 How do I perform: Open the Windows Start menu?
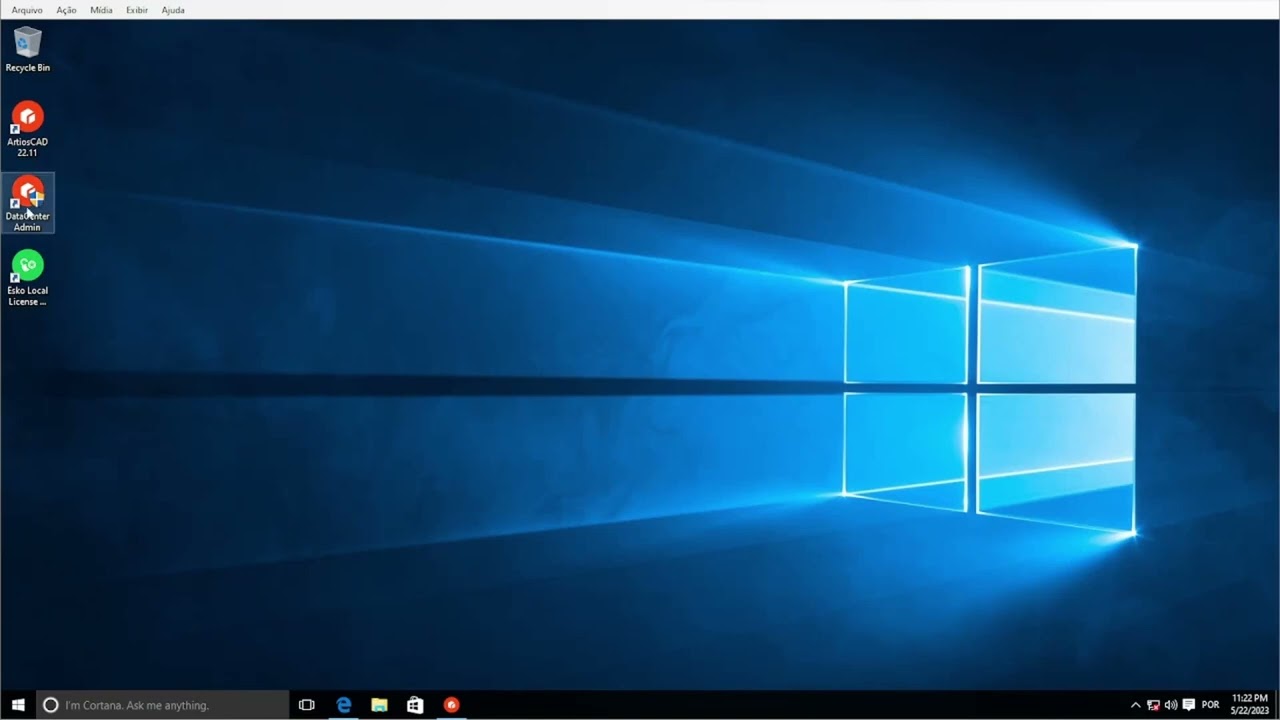click(17, 705)
